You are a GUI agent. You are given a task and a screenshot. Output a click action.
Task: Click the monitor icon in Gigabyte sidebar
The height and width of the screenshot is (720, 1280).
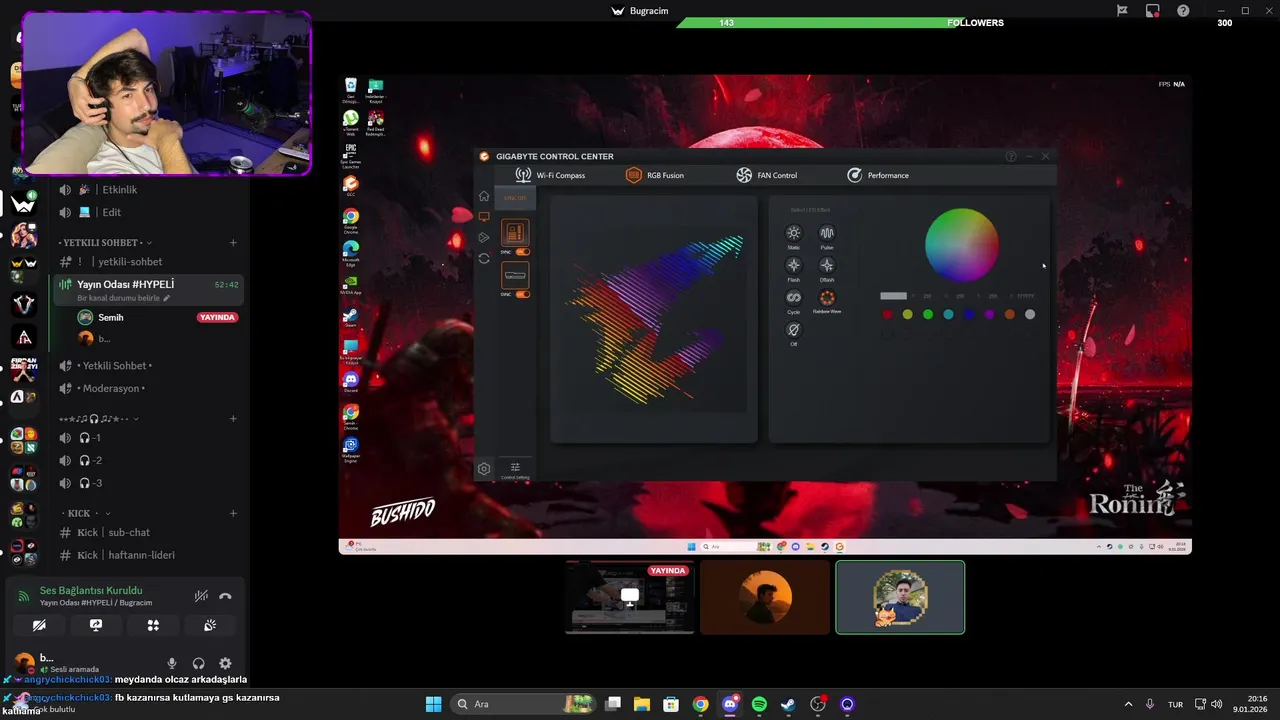coord(484,217)
